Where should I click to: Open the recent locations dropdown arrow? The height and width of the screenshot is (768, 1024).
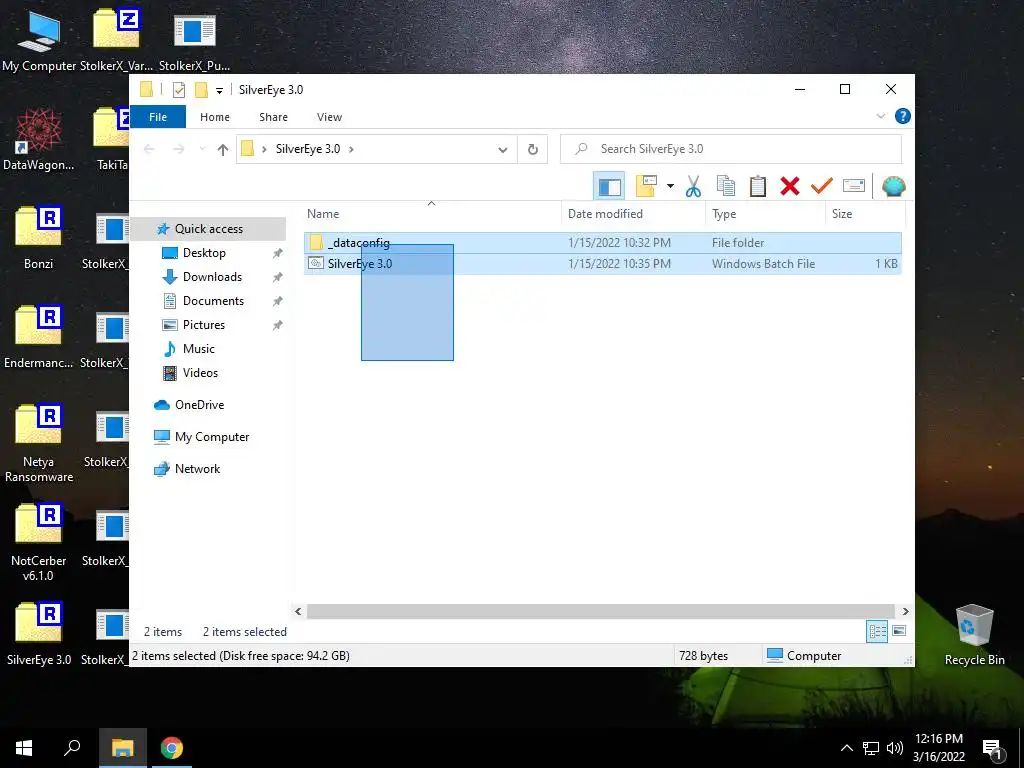coord(202,150)
